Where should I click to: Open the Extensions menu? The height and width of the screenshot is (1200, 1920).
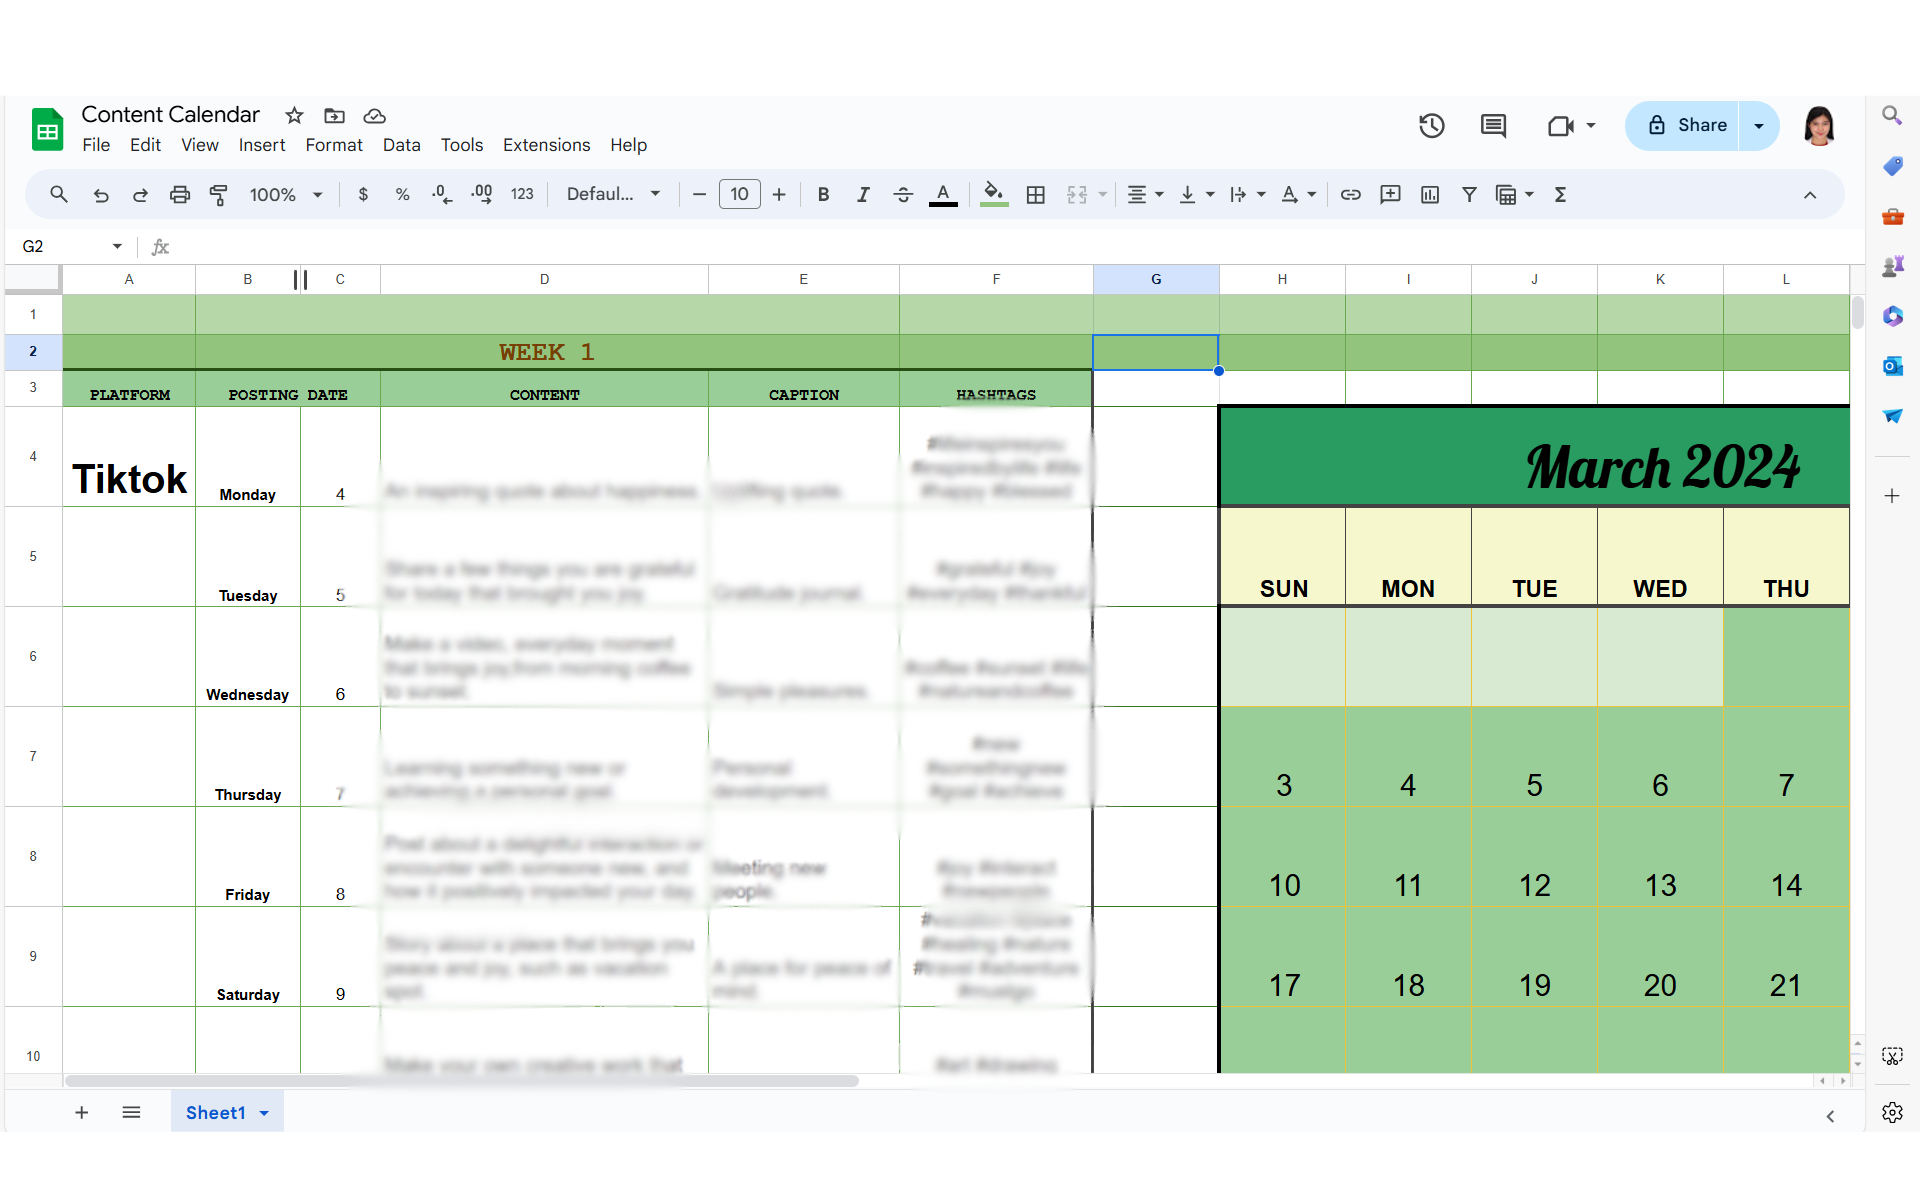[x=546, y=145]
